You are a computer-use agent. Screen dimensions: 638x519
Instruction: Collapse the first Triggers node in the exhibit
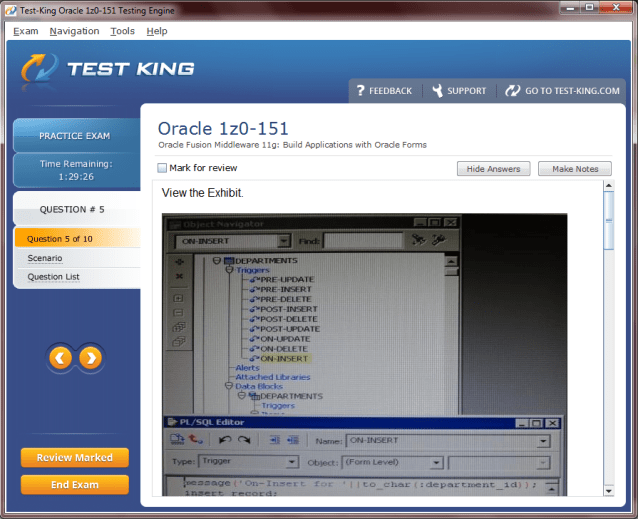[x=229, y=270]
